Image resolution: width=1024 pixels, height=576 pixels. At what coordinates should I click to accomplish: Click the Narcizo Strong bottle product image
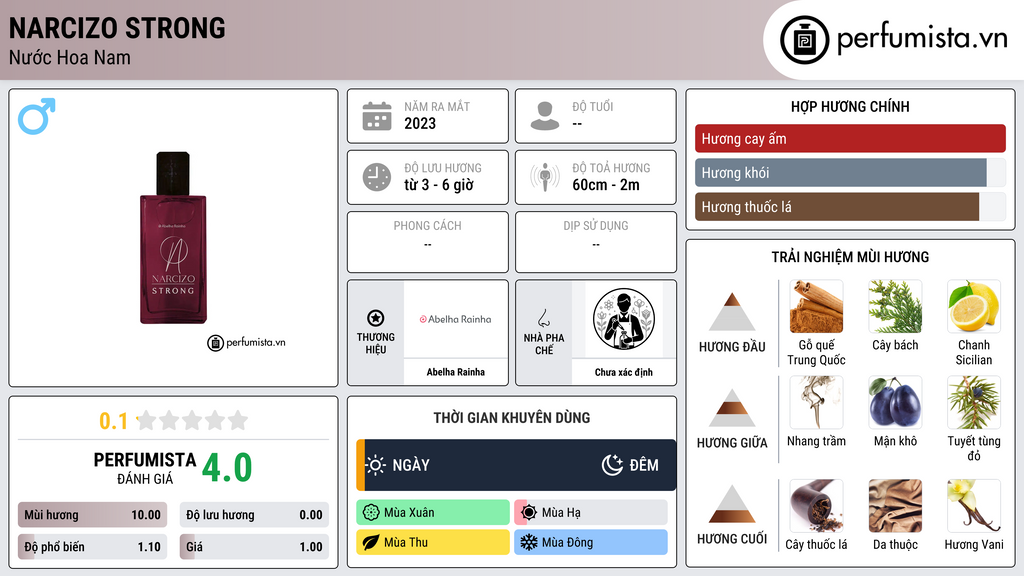click(173, 238)
